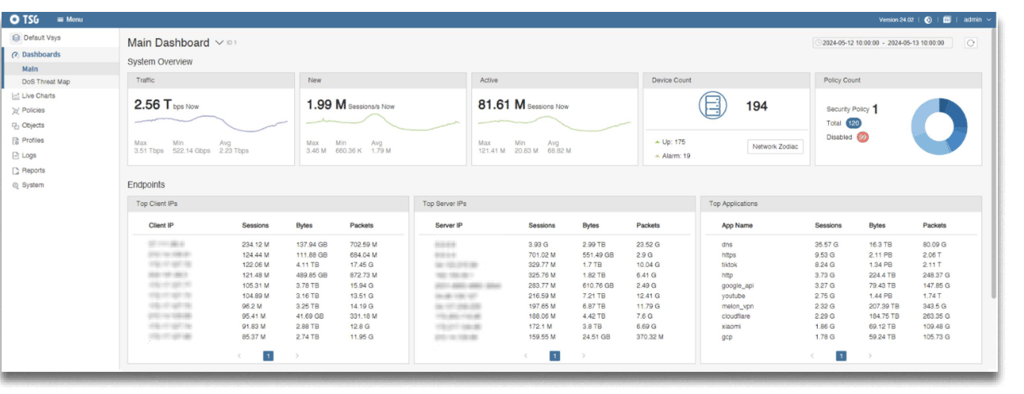Refresh the dashboard with the reload icon
1024x394 pixels.
pyautogui.click(x=971, y=43)
